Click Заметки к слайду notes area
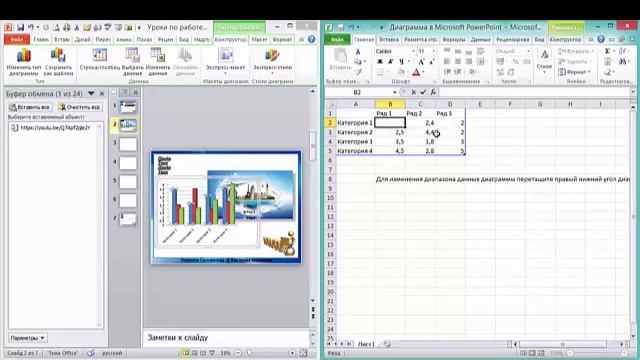 226,338
